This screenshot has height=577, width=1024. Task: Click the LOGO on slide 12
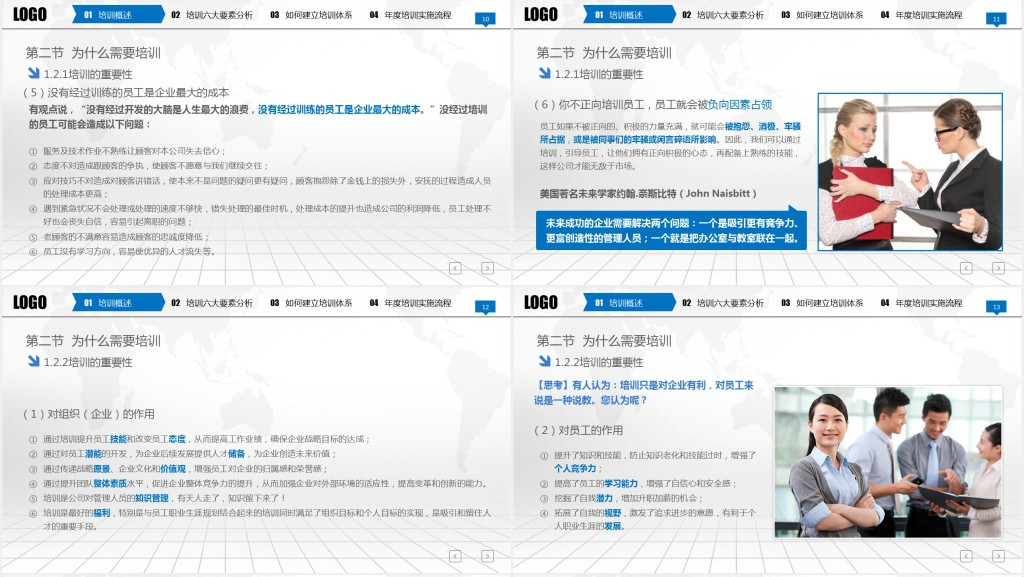(x=30, y=302)
